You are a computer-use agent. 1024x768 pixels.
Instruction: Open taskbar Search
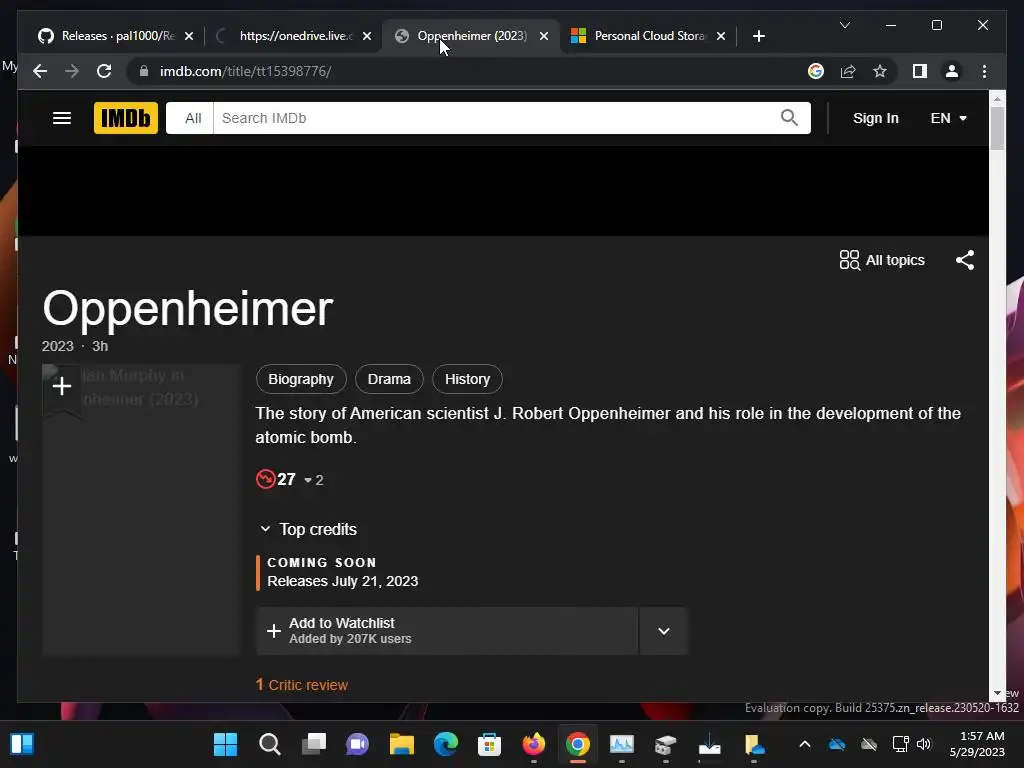(x=269, y=744)
